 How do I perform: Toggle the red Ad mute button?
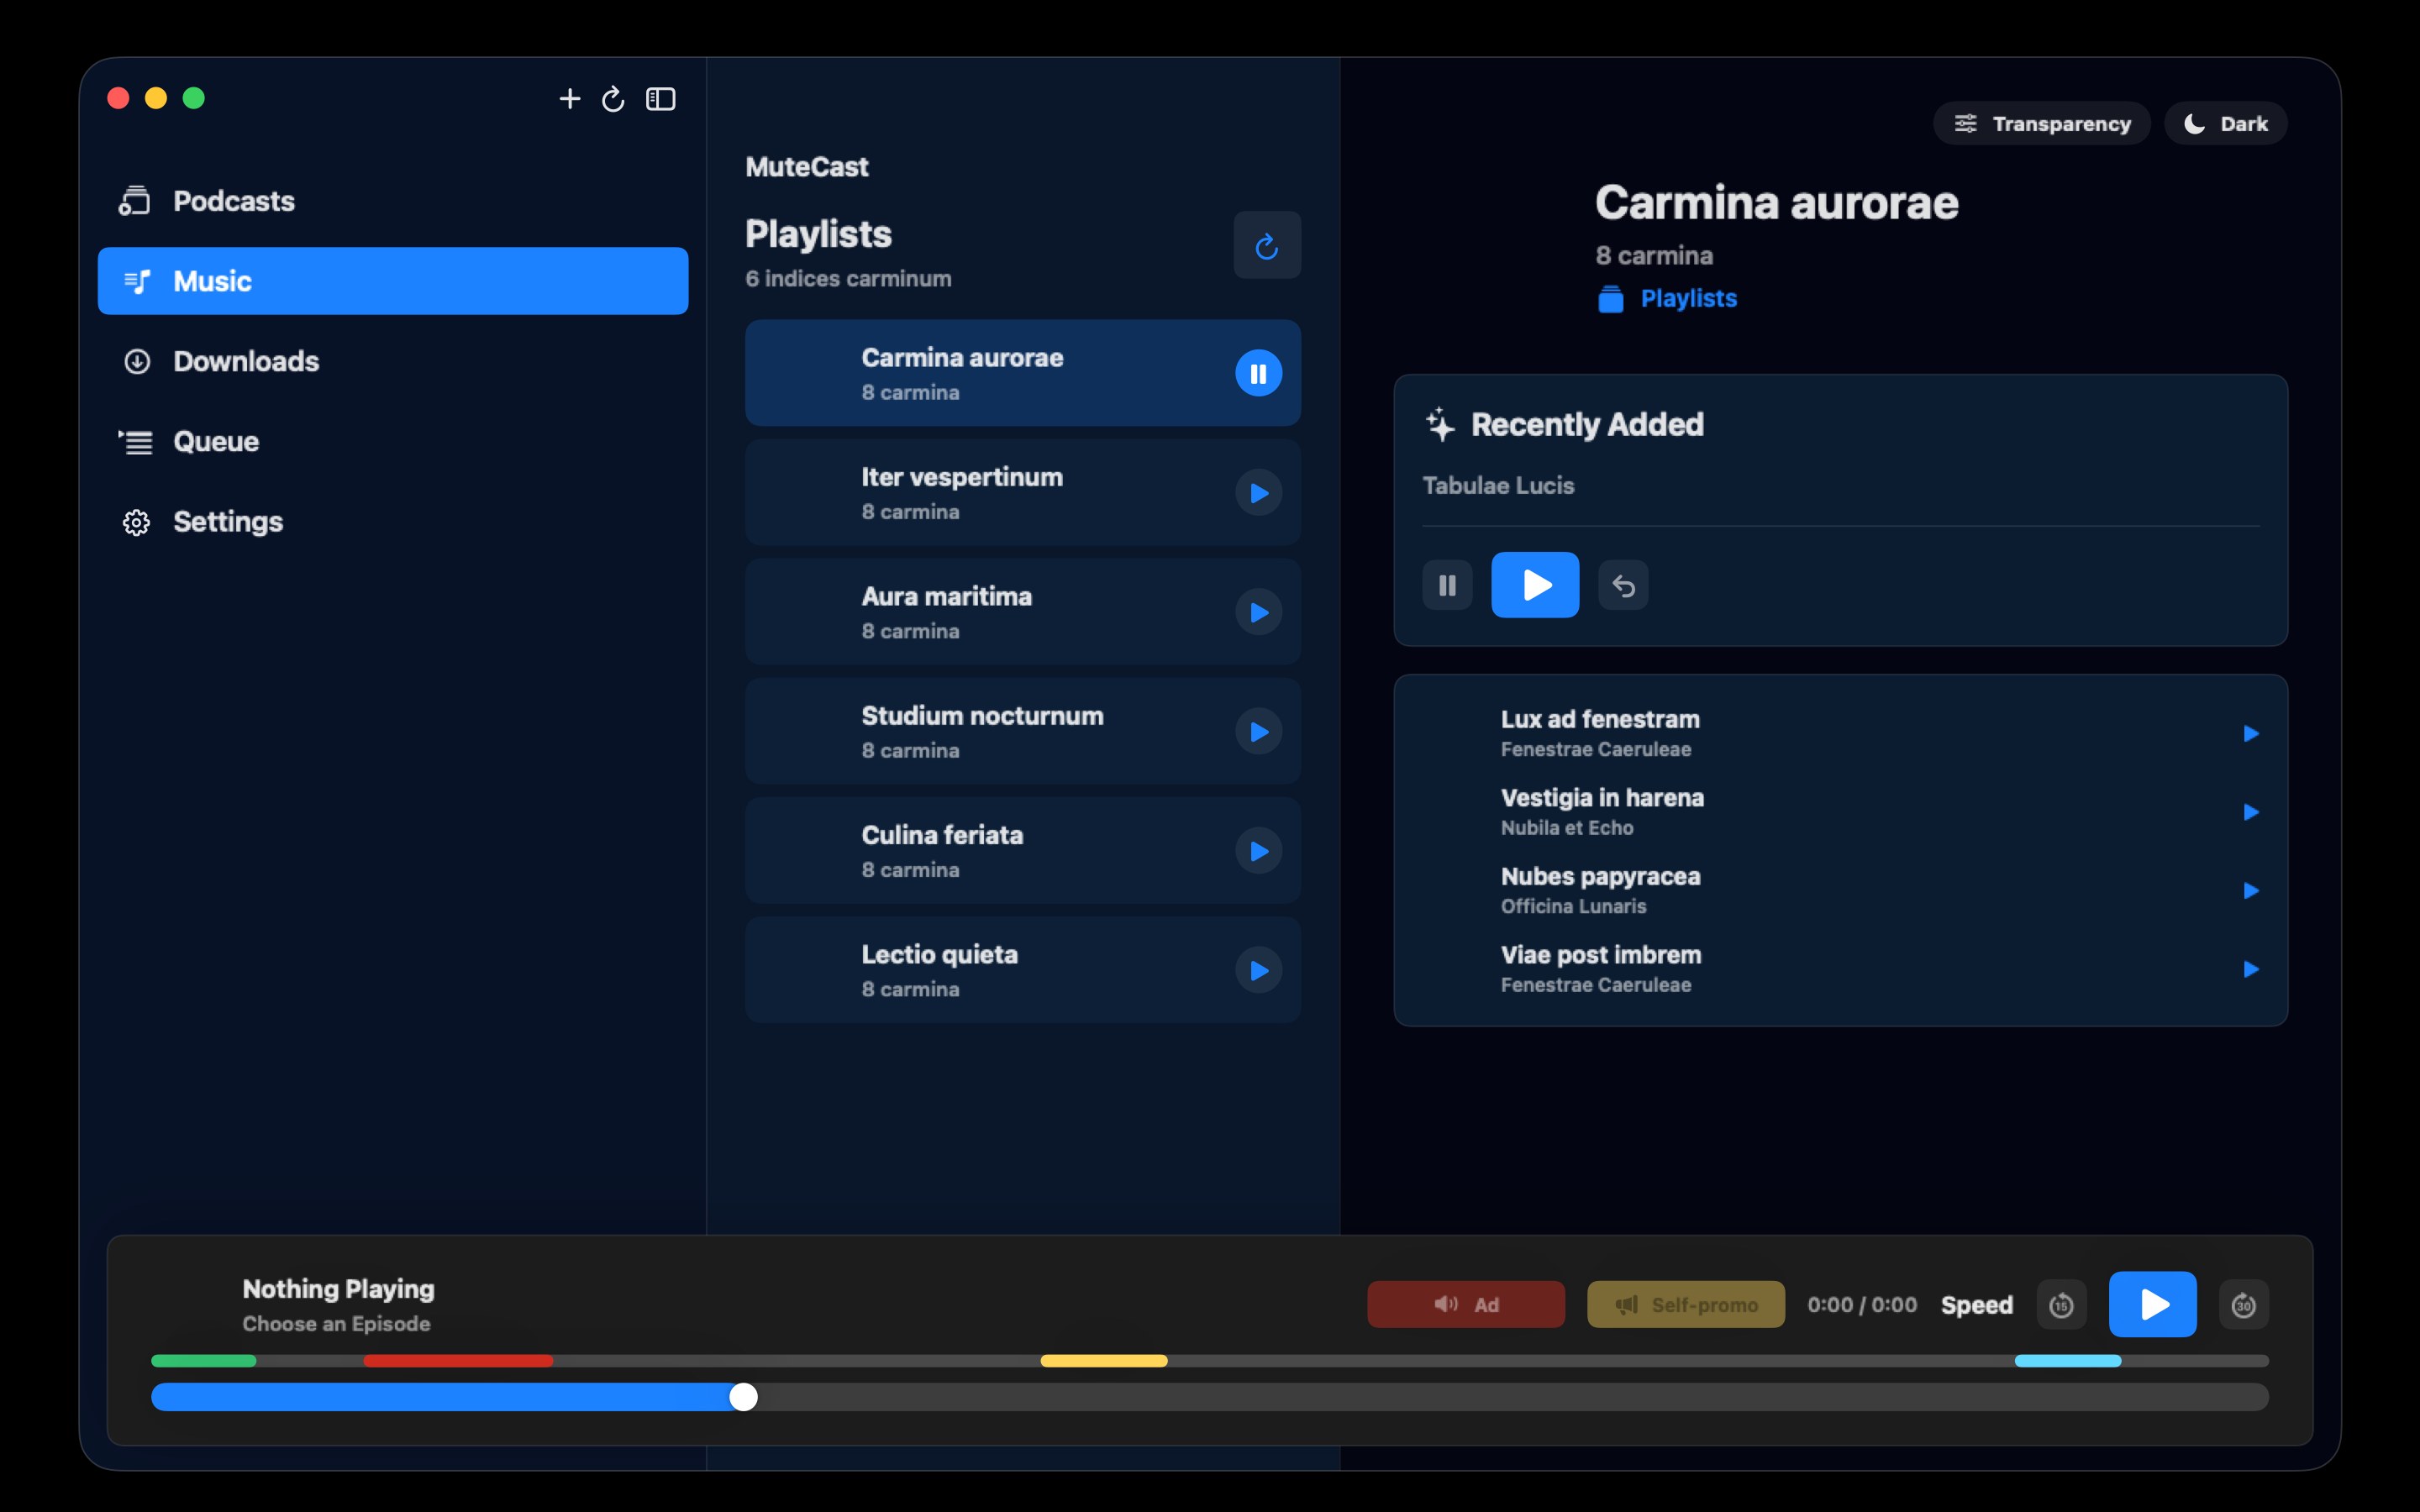[x=1466, y=1304]
